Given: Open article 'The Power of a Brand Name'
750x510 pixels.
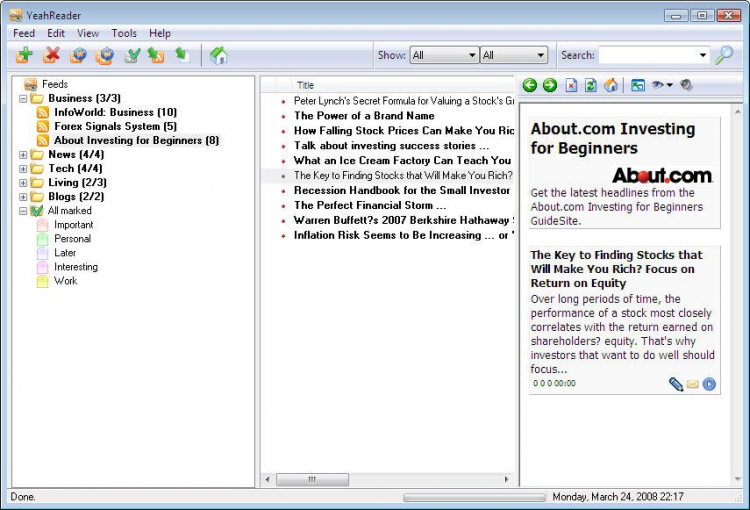Looking at the screenshot, I should point(364,116).
